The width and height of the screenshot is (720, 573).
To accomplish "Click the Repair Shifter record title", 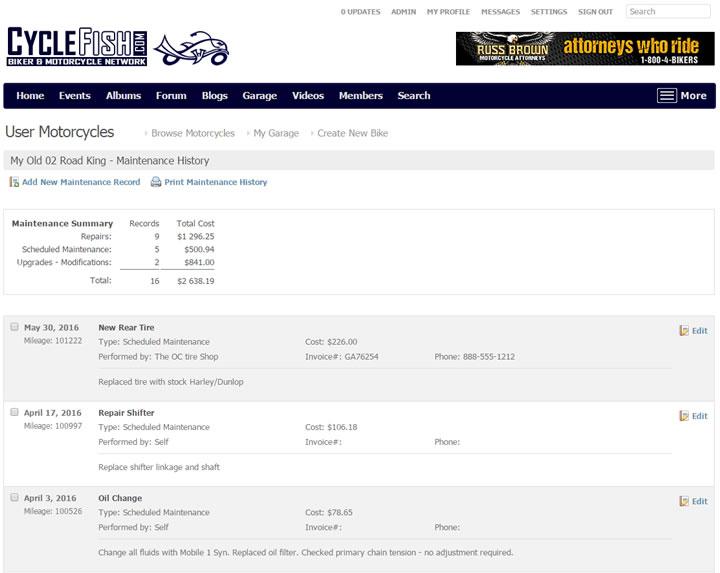I will [x=126, y=413].
